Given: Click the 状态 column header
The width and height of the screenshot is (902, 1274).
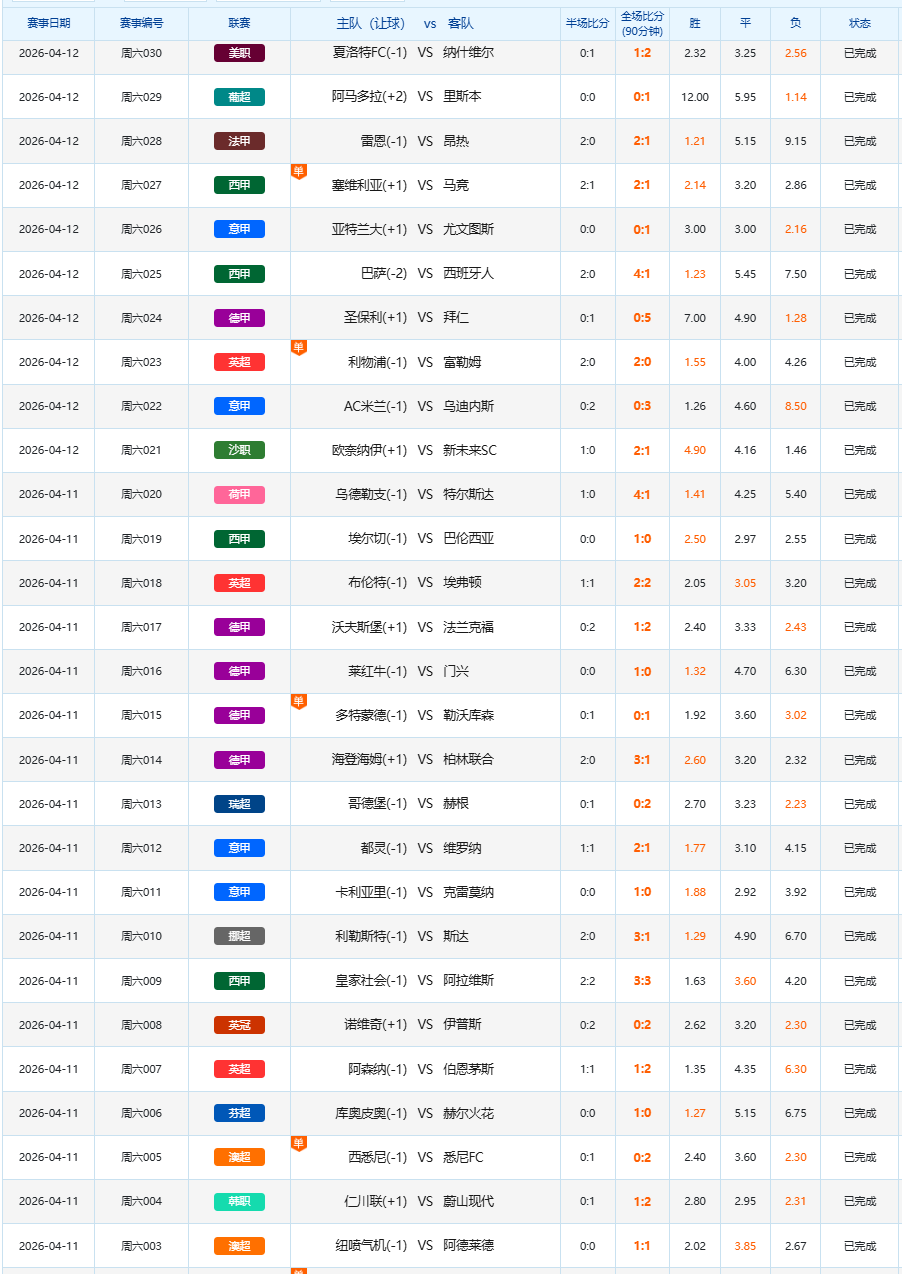Looking at the screenshot, I should [x=859, y=23].
